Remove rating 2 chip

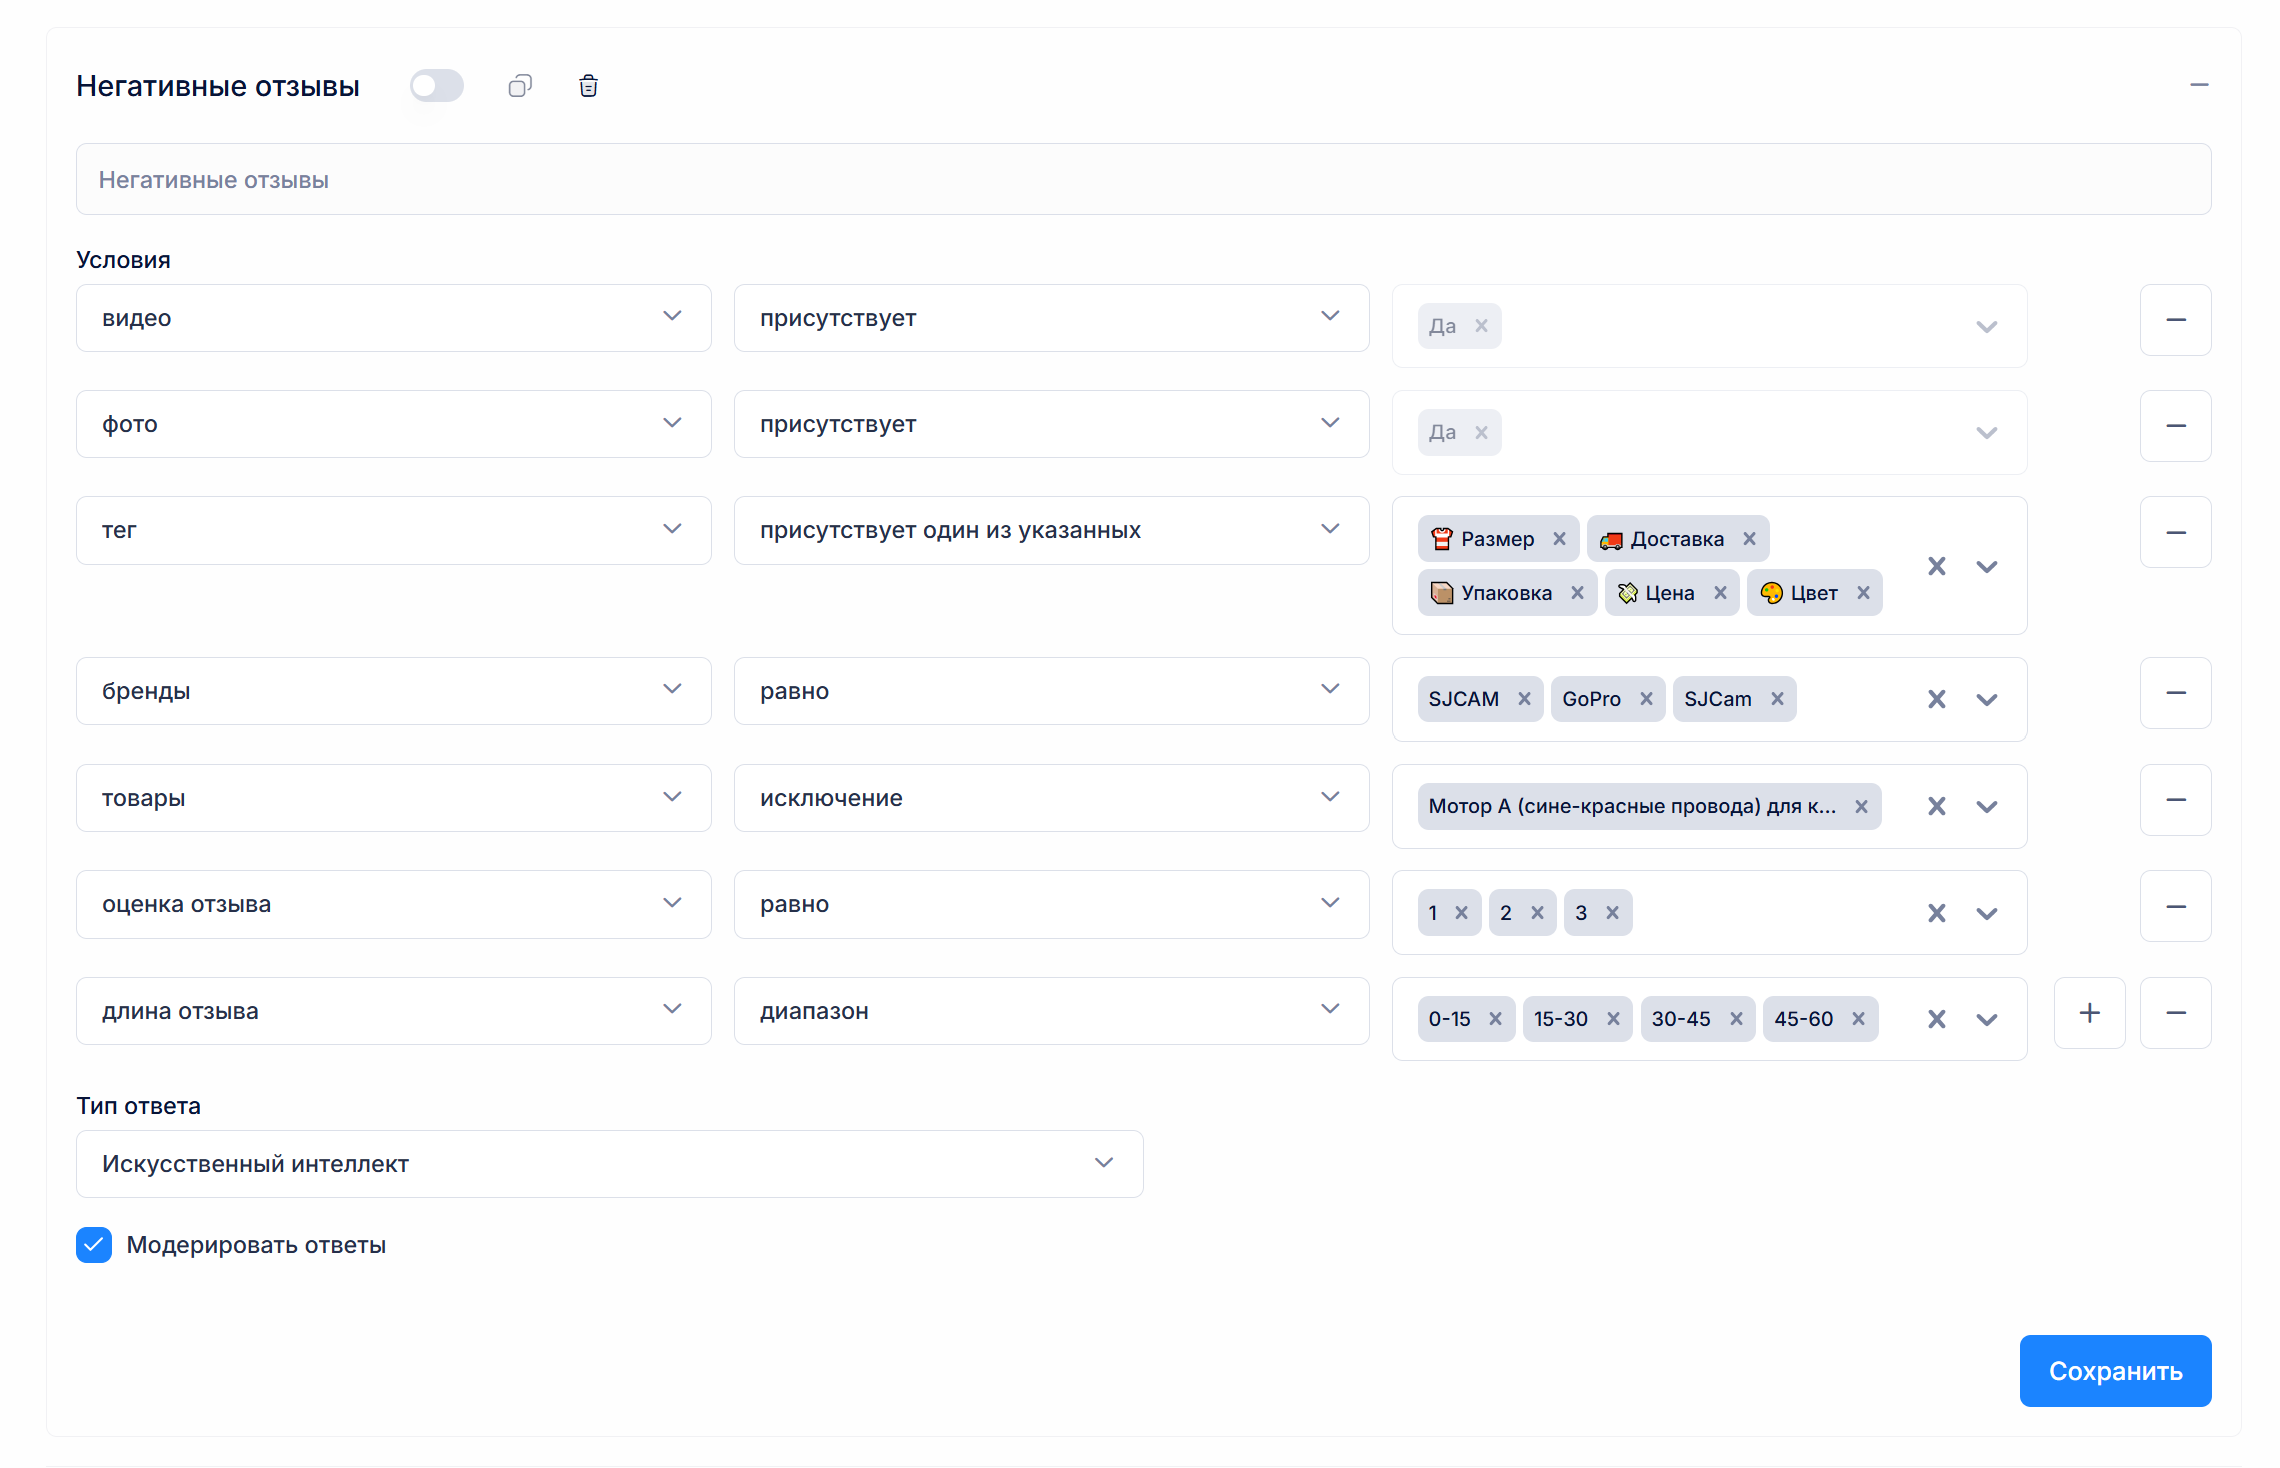pos(1537,913)
